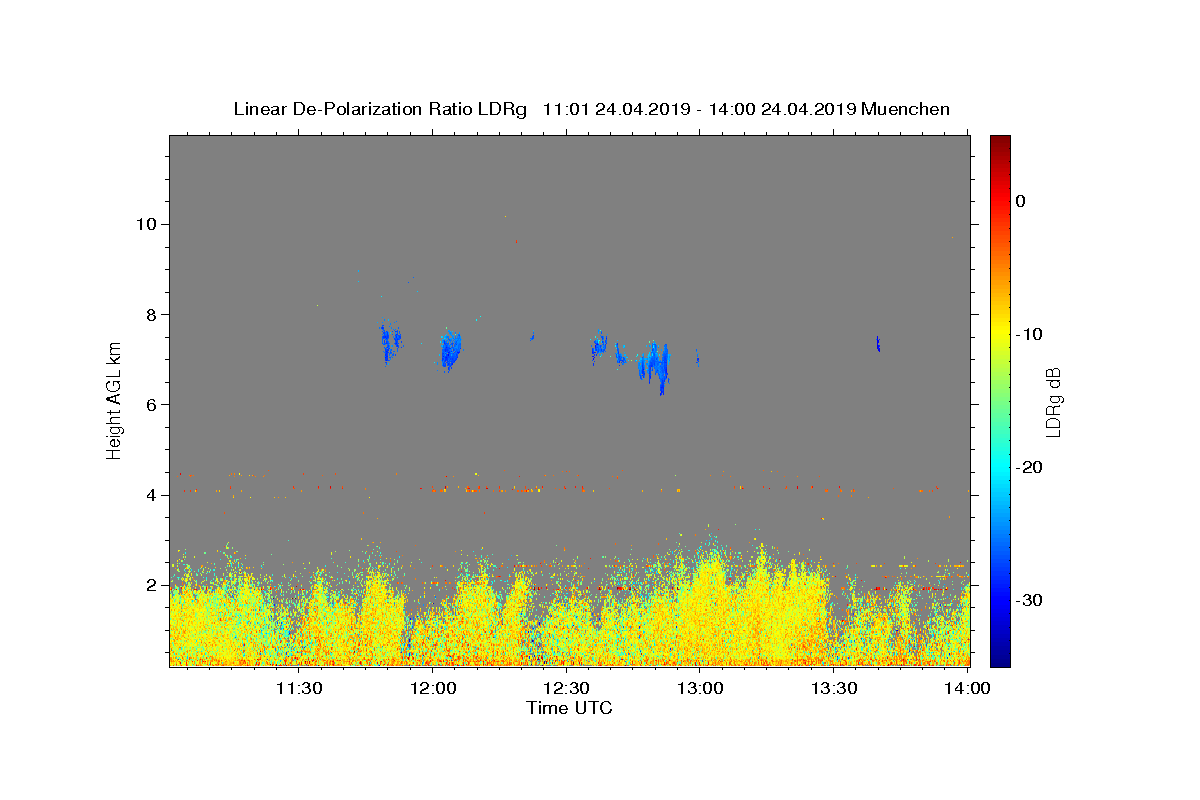Click the location label 'Muenchen' in the title
The image size is (1200, 800).
[x=906, y=109]
